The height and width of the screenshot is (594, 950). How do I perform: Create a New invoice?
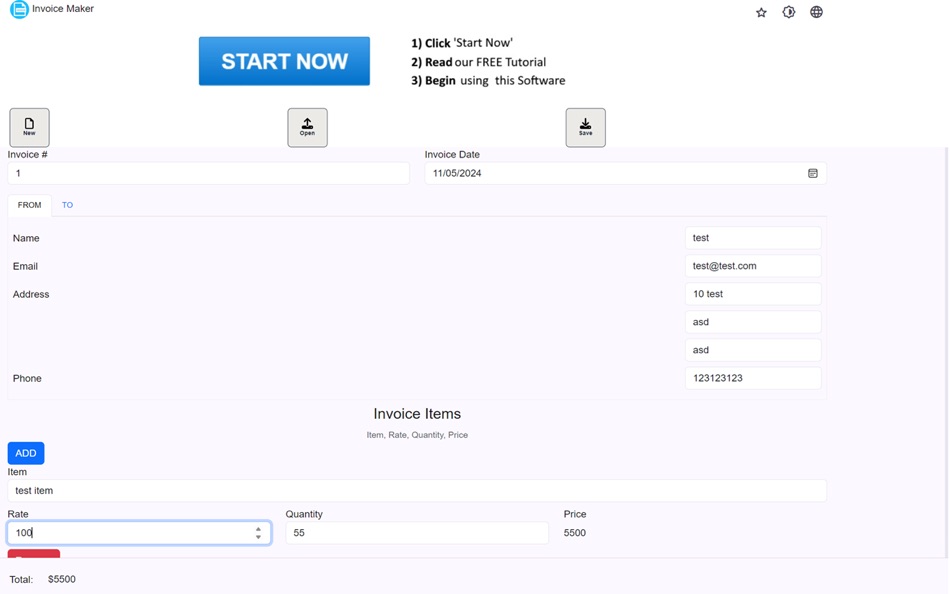29,127
